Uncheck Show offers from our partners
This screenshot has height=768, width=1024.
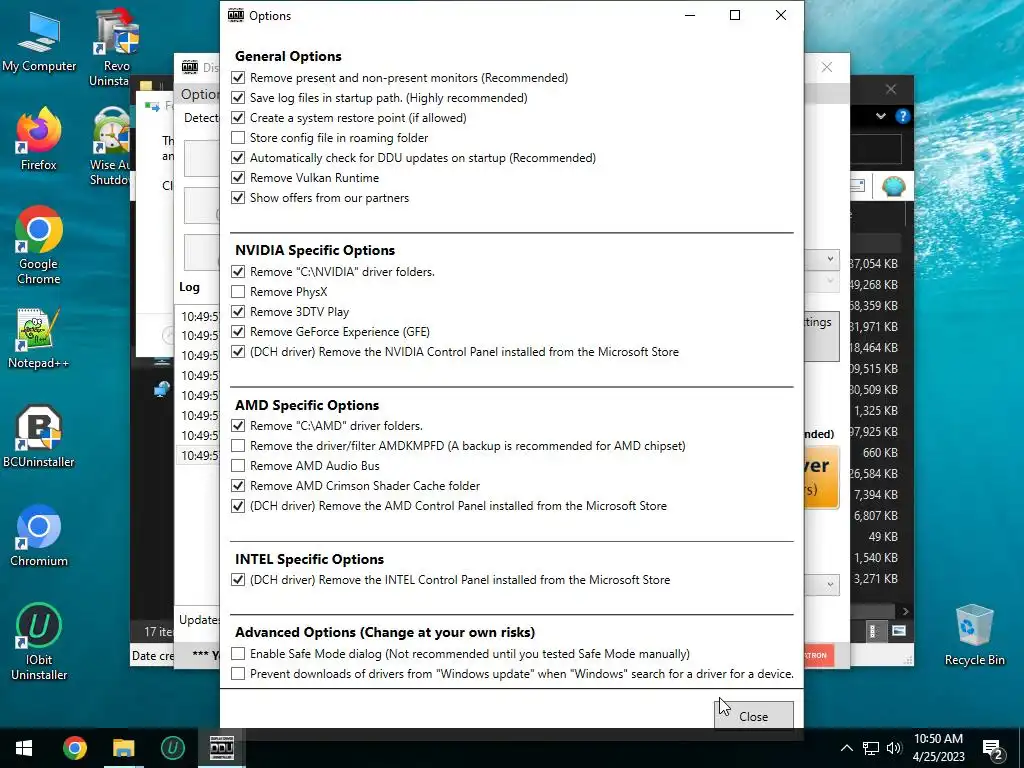coord(238,198)
